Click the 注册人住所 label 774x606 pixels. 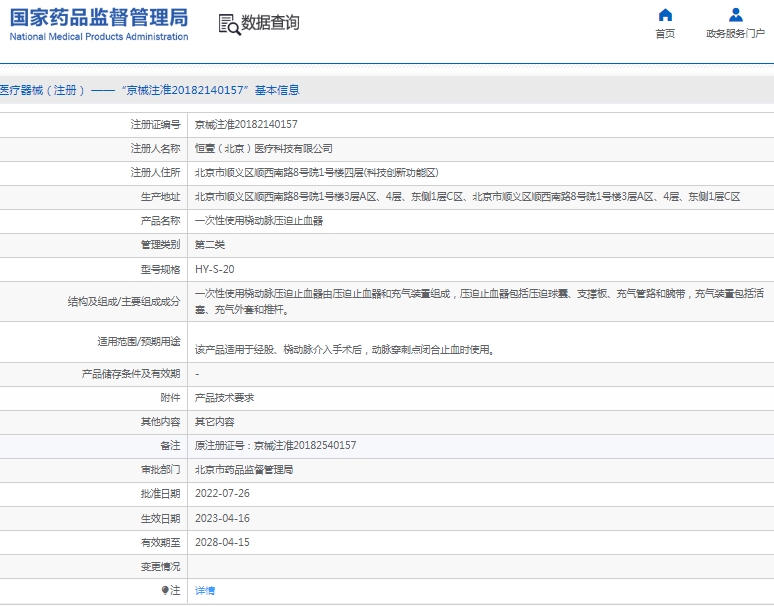(155, 173)
